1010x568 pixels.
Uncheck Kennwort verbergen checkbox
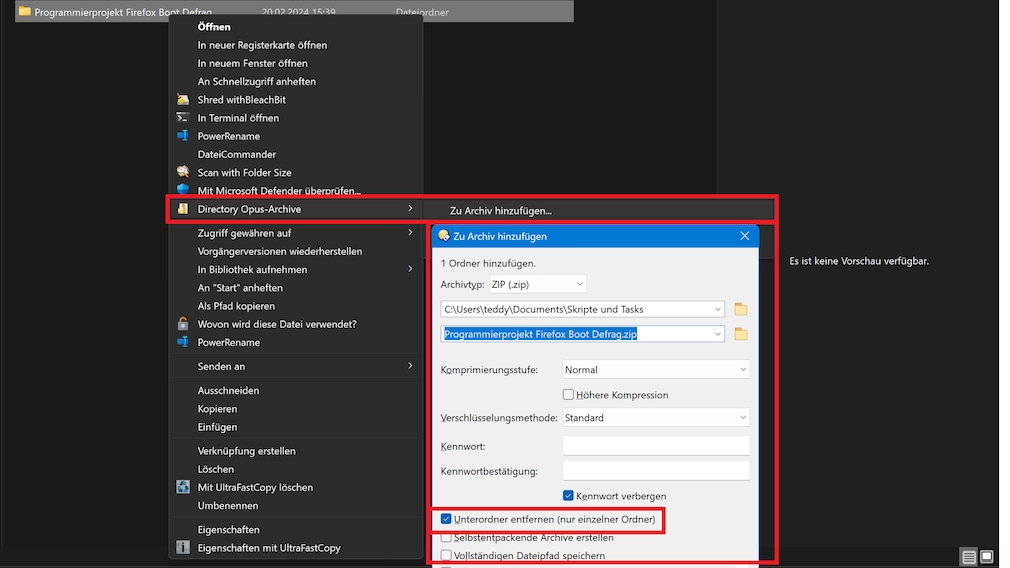[568, 495]
